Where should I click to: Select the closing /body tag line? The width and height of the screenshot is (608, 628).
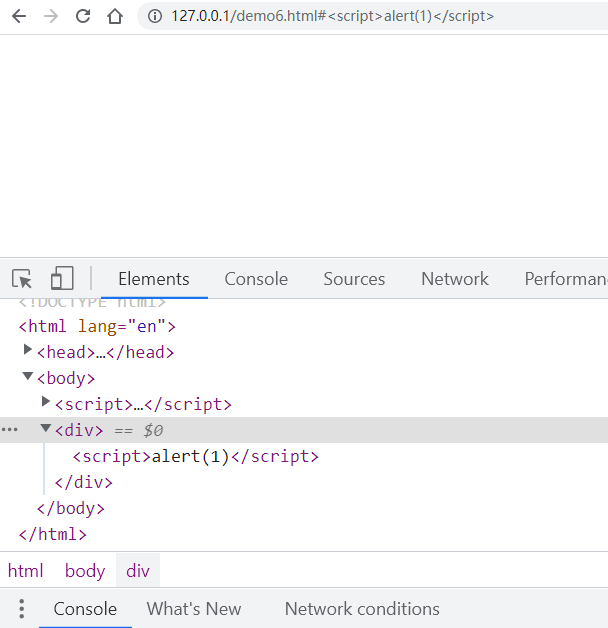click(x=70, y=509)
